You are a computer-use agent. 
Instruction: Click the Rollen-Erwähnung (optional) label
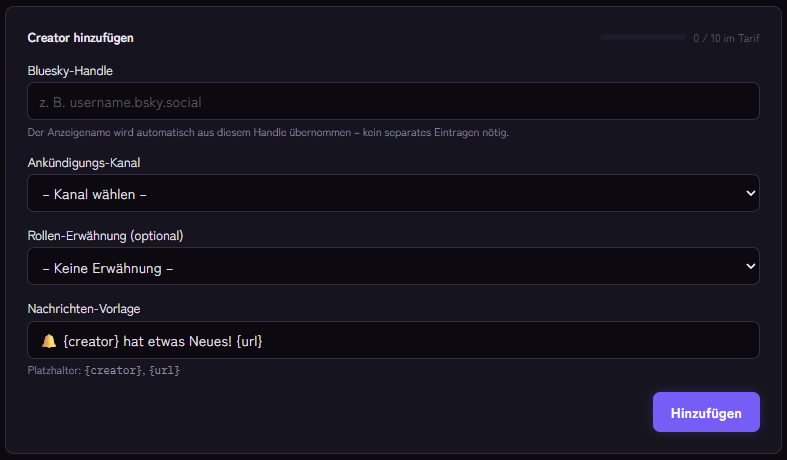point(105,236)
